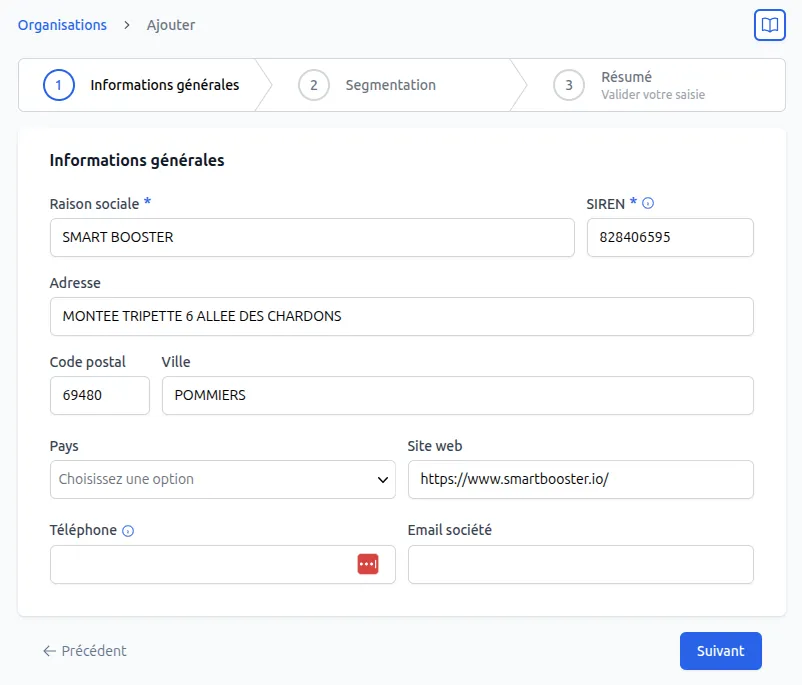Viewport: 802px width, 685px height.
Task: Open the documentation book icon top right
Action: pos(769,25)
